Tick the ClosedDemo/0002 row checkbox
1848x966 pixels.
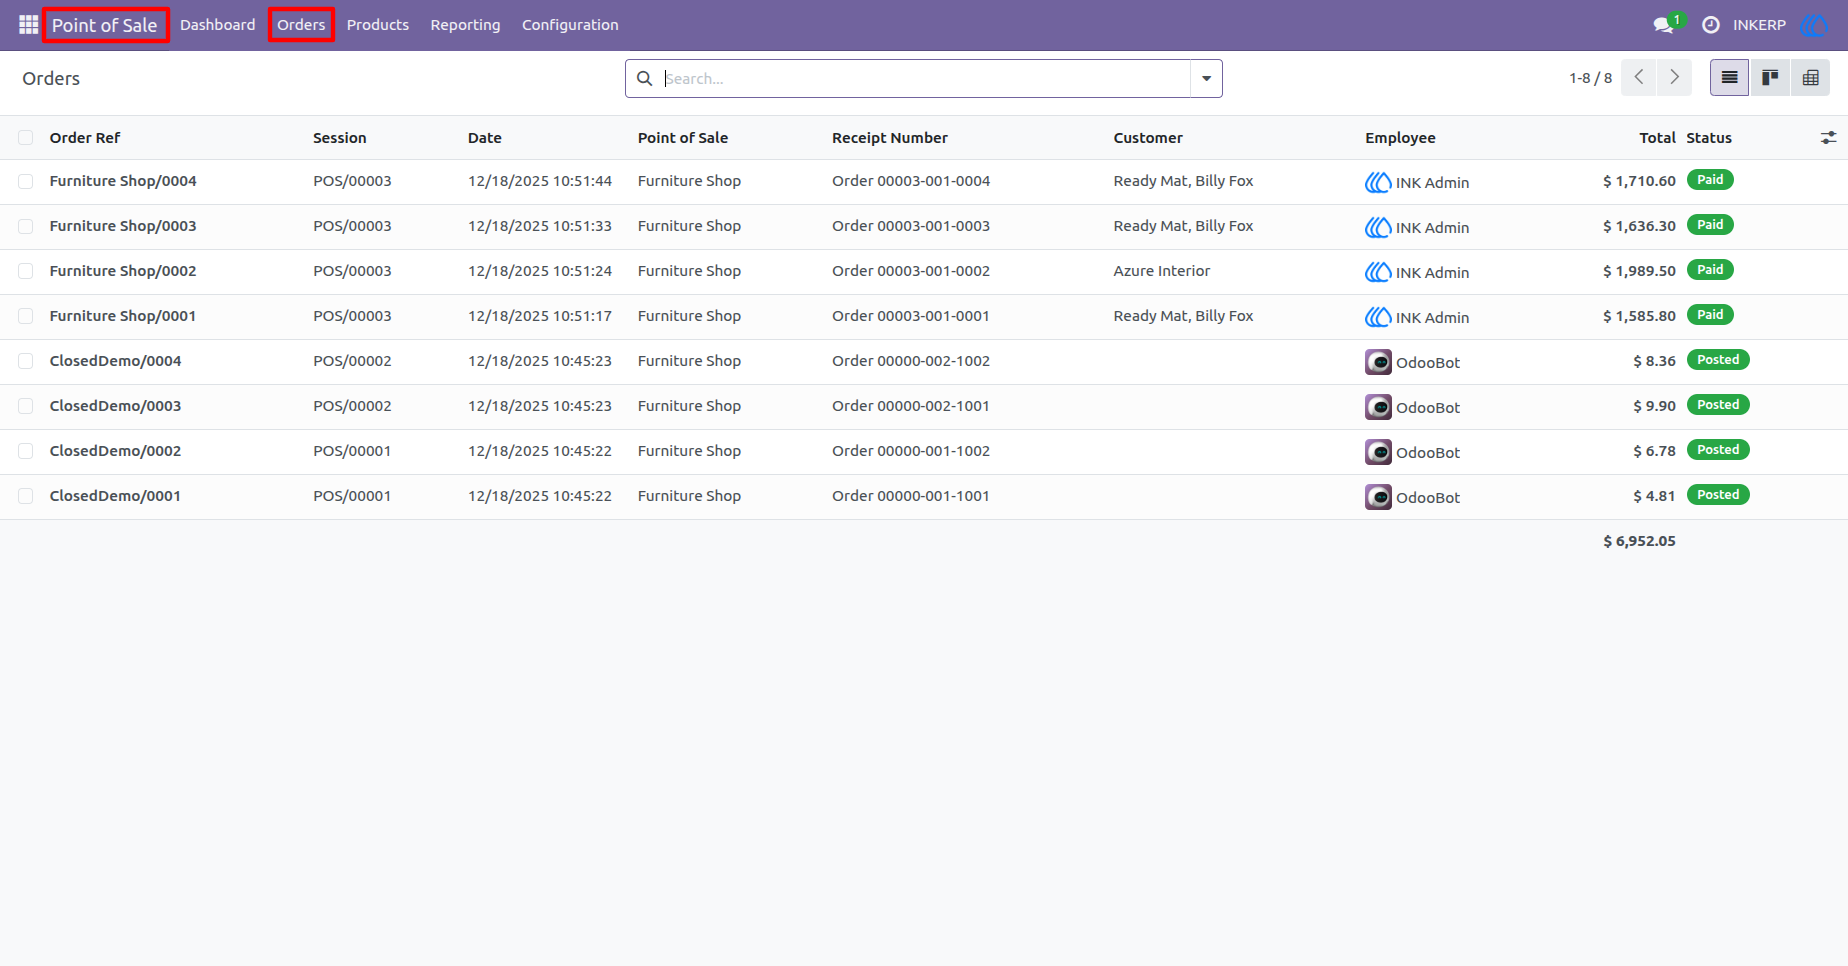(x=26, y=451)
